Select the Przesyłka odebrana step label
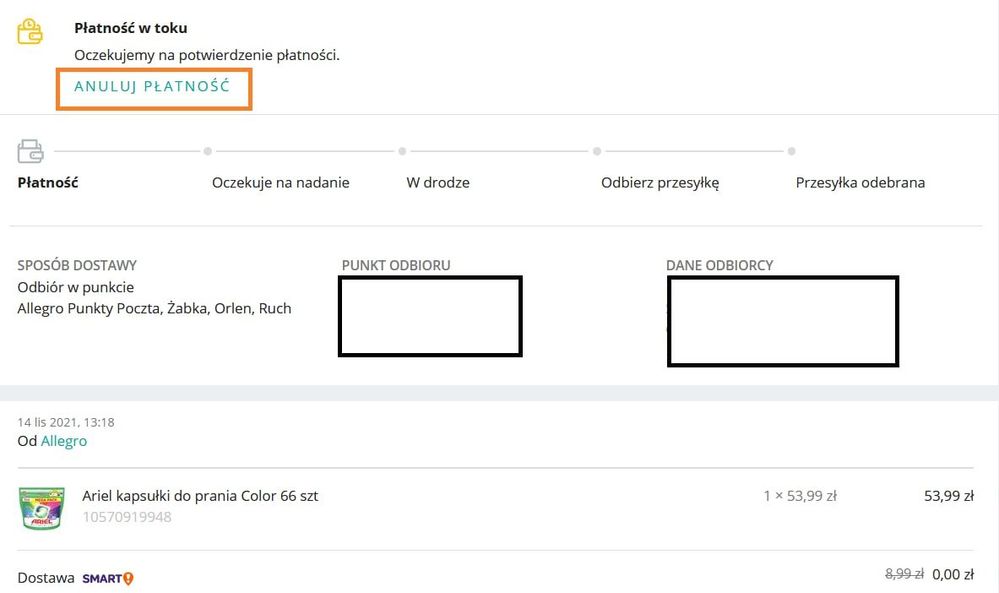This screenshot has width=999, height=593. pos(860,183)
